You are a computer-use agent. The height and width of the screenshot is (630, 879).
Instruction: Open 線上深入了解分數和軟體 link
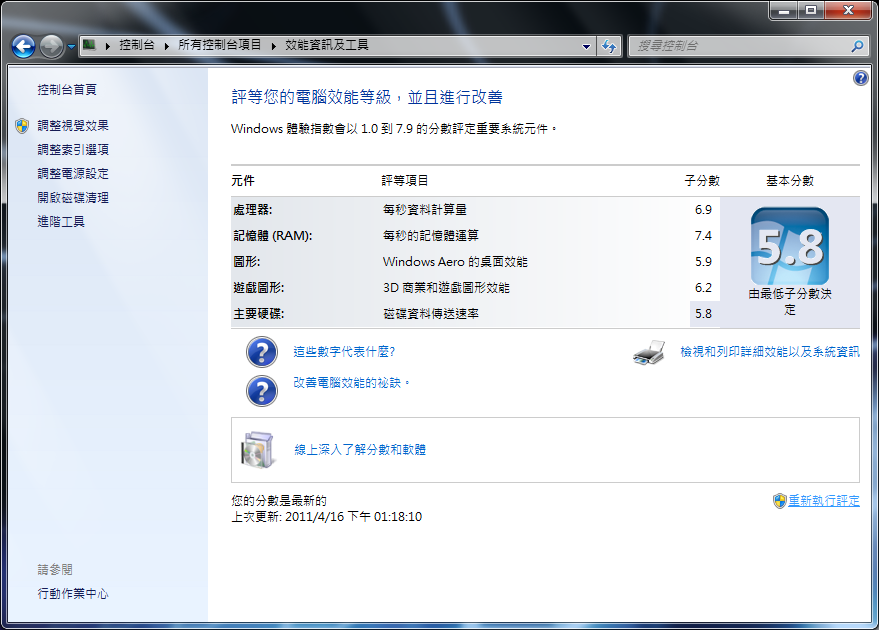(360, 450)
